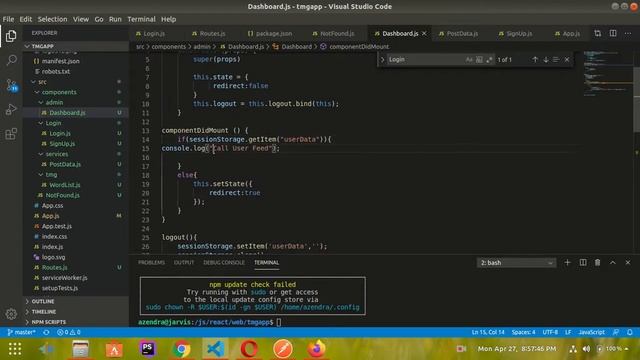Viewport: 640px width, 360px height.
Task: Close the find widget
Action: click(x=567, y=60)
